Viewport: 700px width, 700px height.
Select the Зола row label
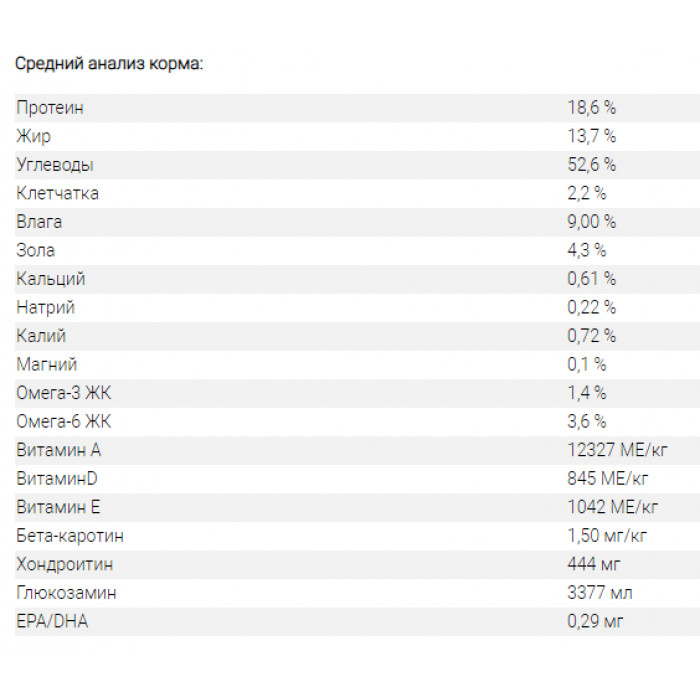point(36,250)
